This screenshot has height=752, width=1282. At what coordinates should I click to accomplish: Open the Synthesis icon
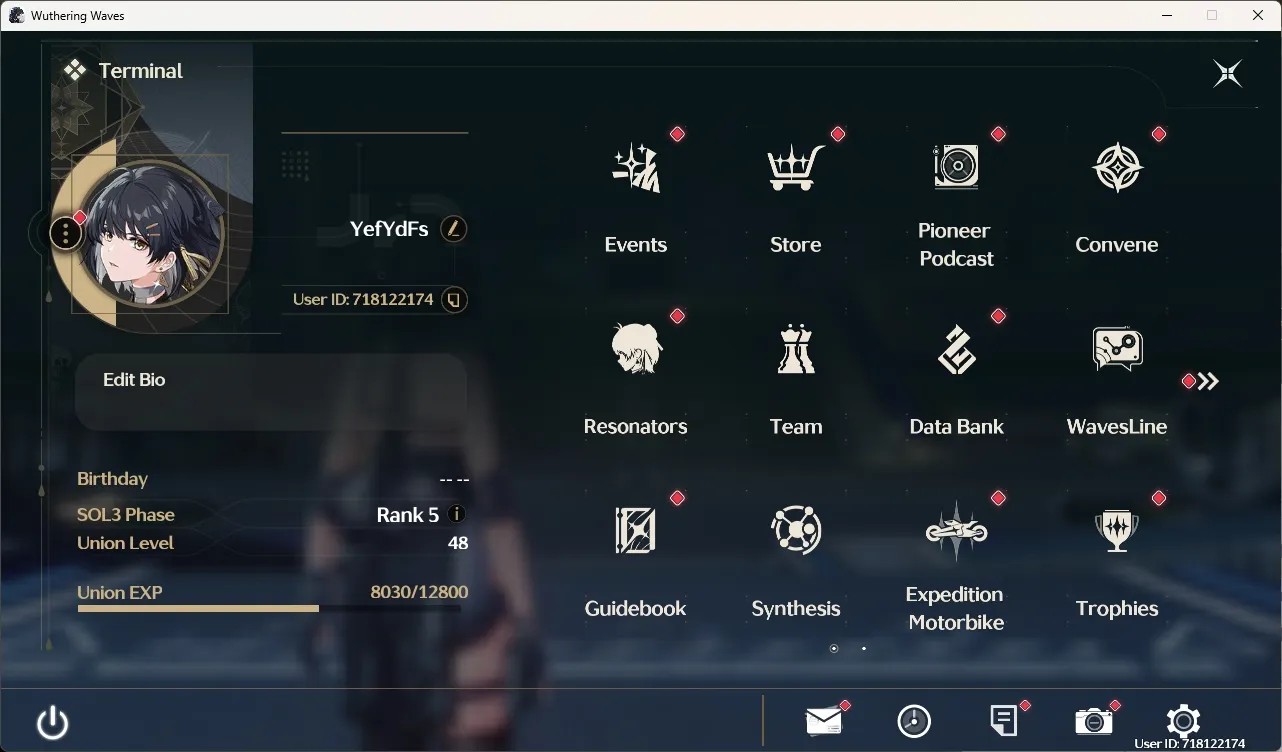796,530
